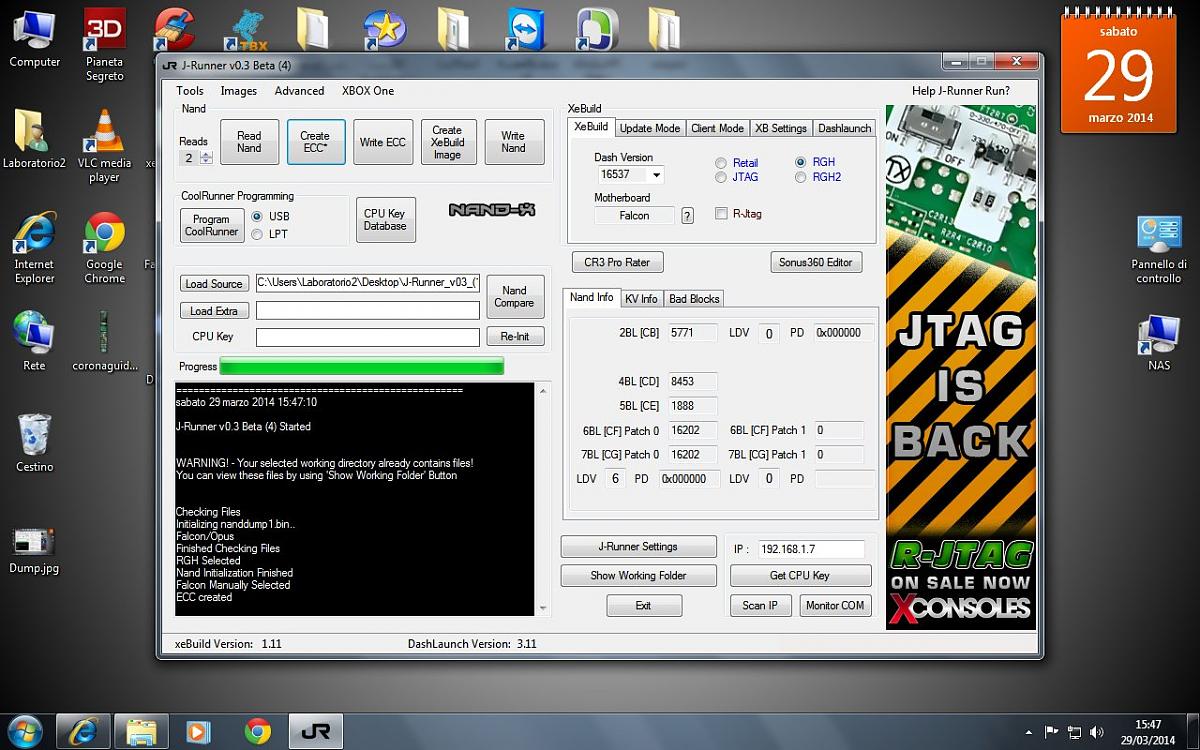Image resolution: width=1200 pixels, height=750 pixels.
Task: Open the Dashlaunch tab
Action: [845, 128]
